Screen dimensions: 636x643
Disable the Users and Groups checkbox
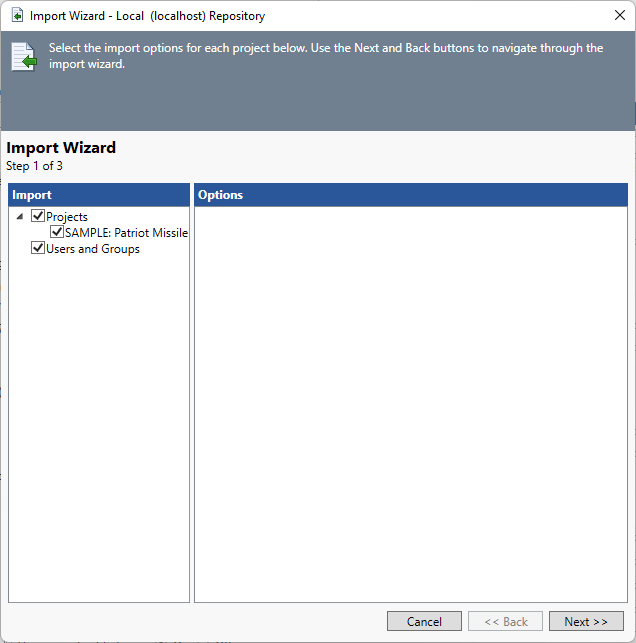click(38, 249)
